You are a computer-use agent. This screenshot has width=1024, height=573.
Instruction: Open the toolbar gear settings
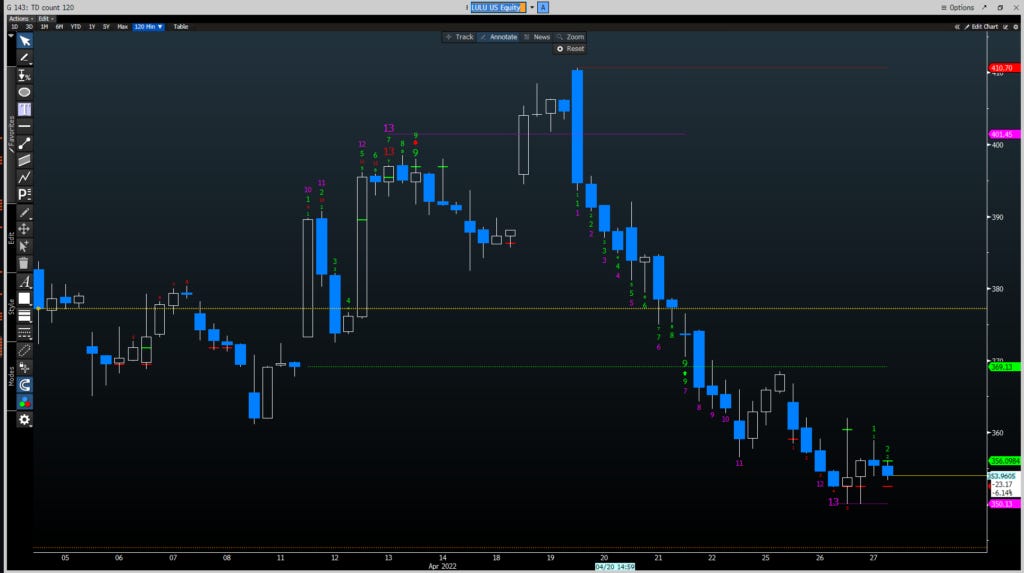[24, 419]
